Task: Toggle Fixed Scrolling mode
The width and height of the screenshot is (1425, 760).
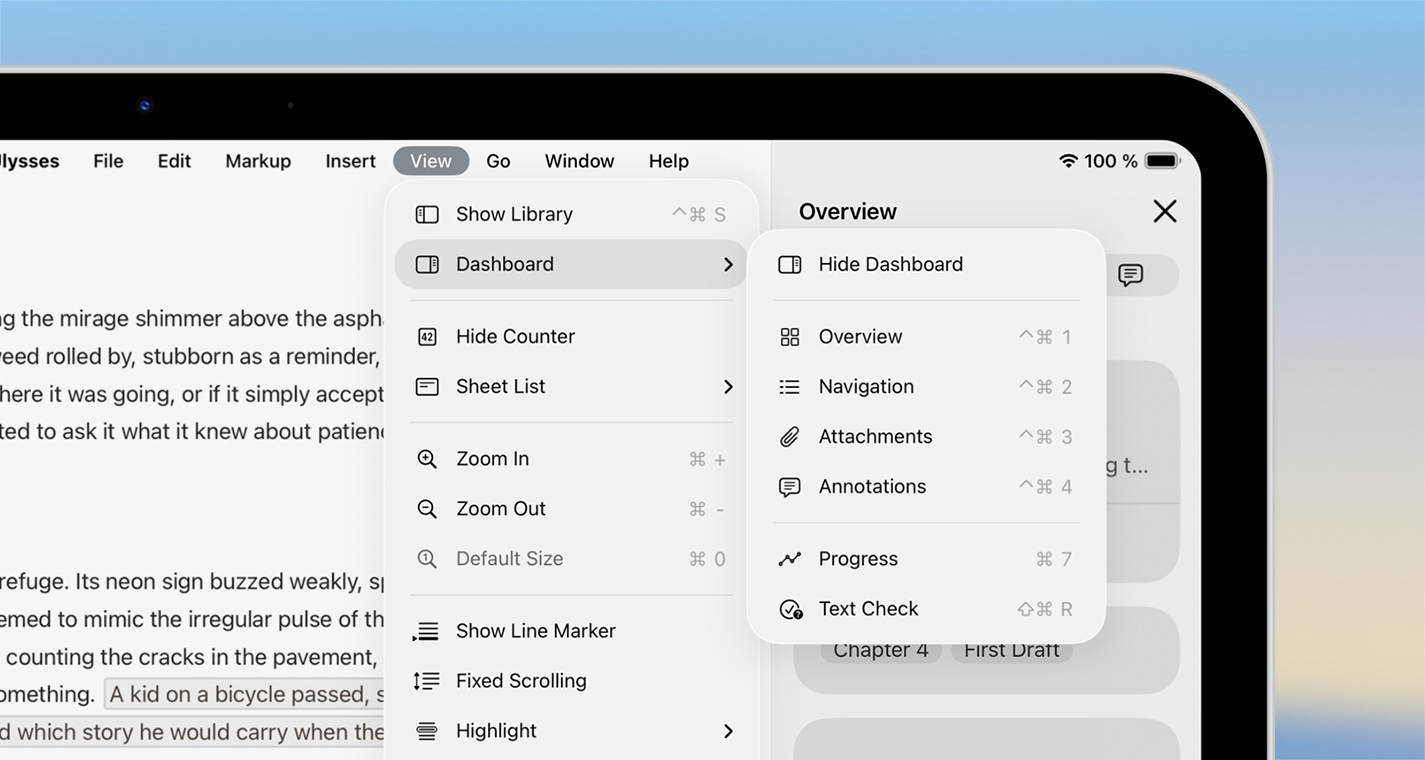Action: (520, 681)
